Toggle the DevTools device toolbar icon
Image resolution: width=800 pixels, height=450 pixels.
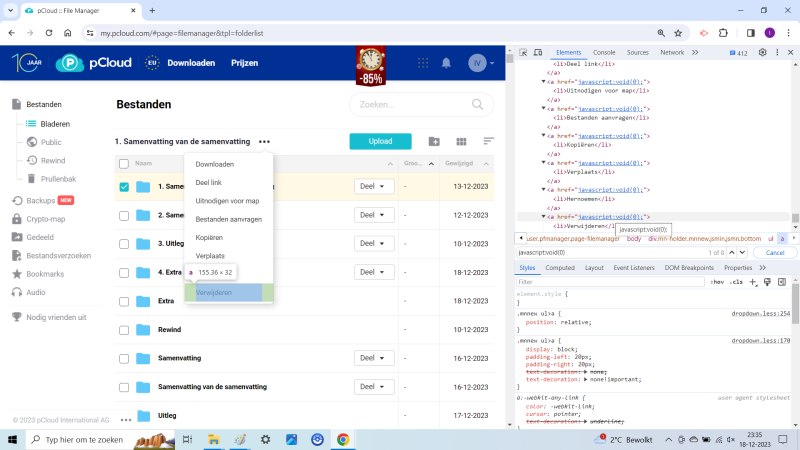pyautogui.click(x=538, y=52)
